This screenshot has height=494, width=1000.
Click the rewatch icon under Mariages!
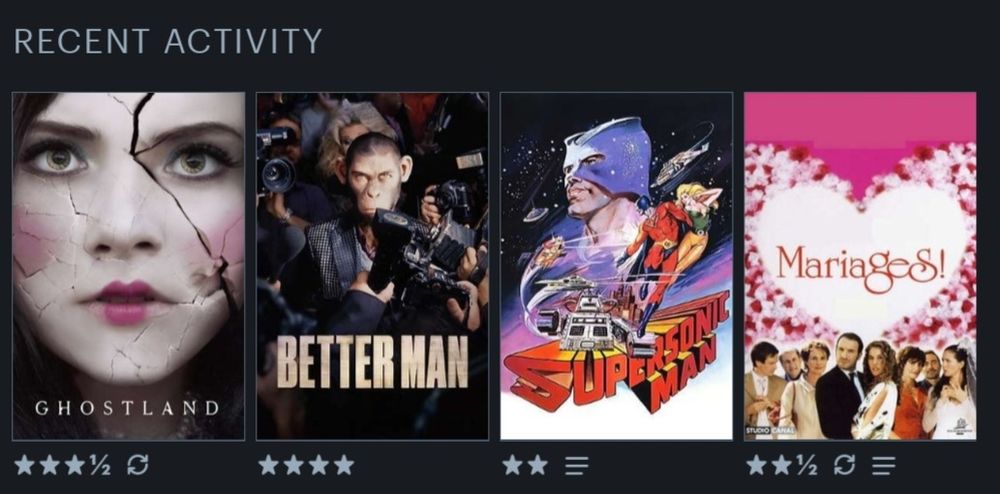[x=844, y=465]
